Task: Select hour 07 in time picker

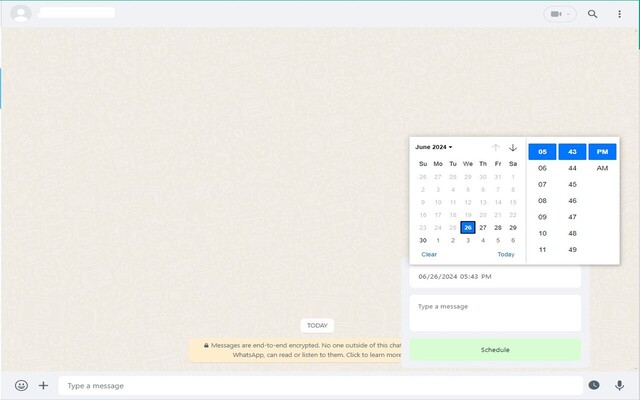Action: coord(542,184)
